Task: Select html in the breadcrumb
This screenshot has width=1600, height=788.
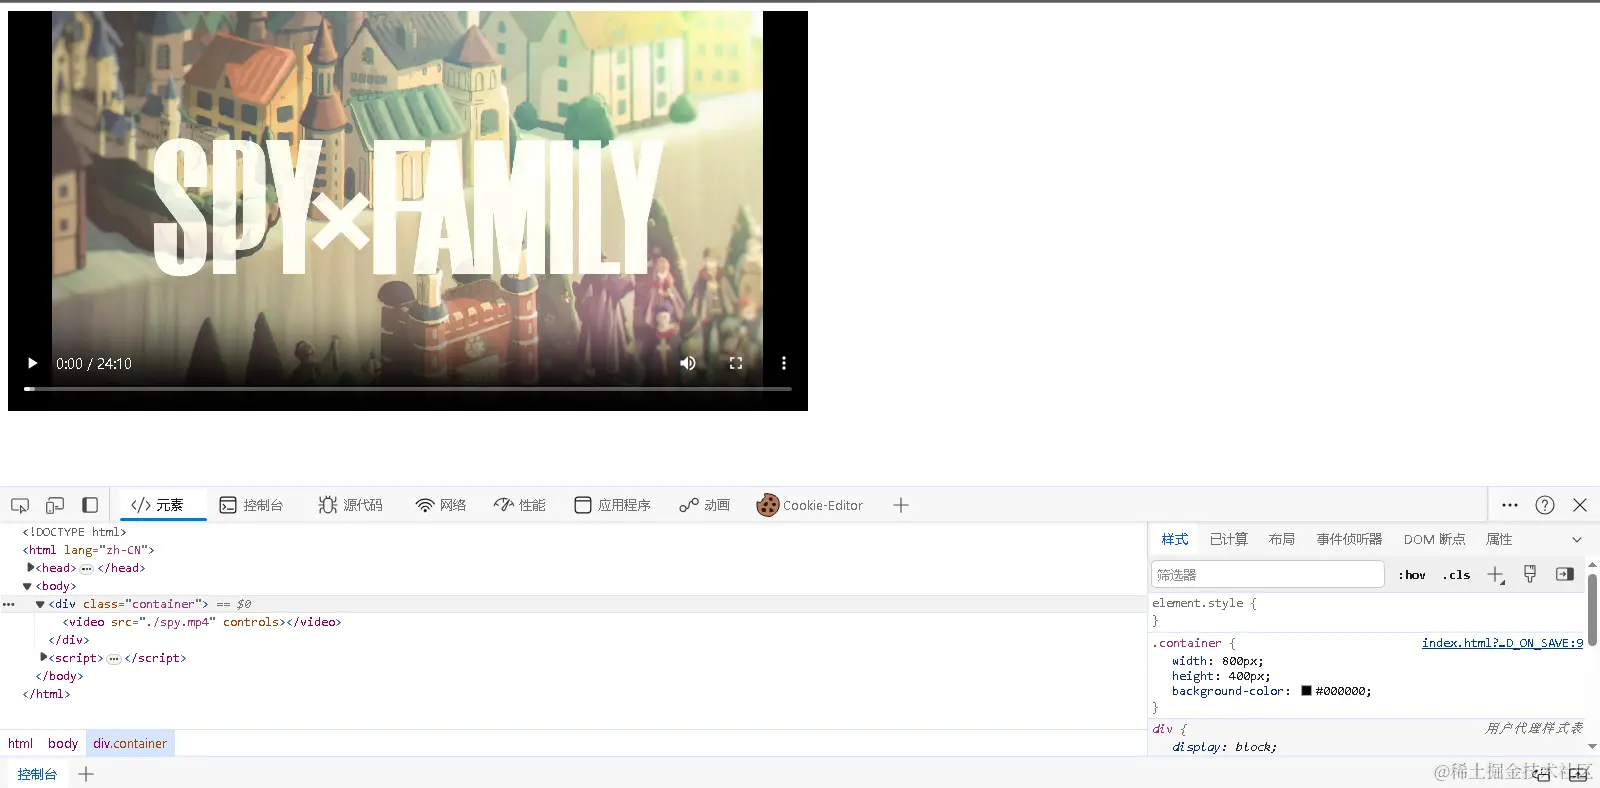Action: (20, 743)
